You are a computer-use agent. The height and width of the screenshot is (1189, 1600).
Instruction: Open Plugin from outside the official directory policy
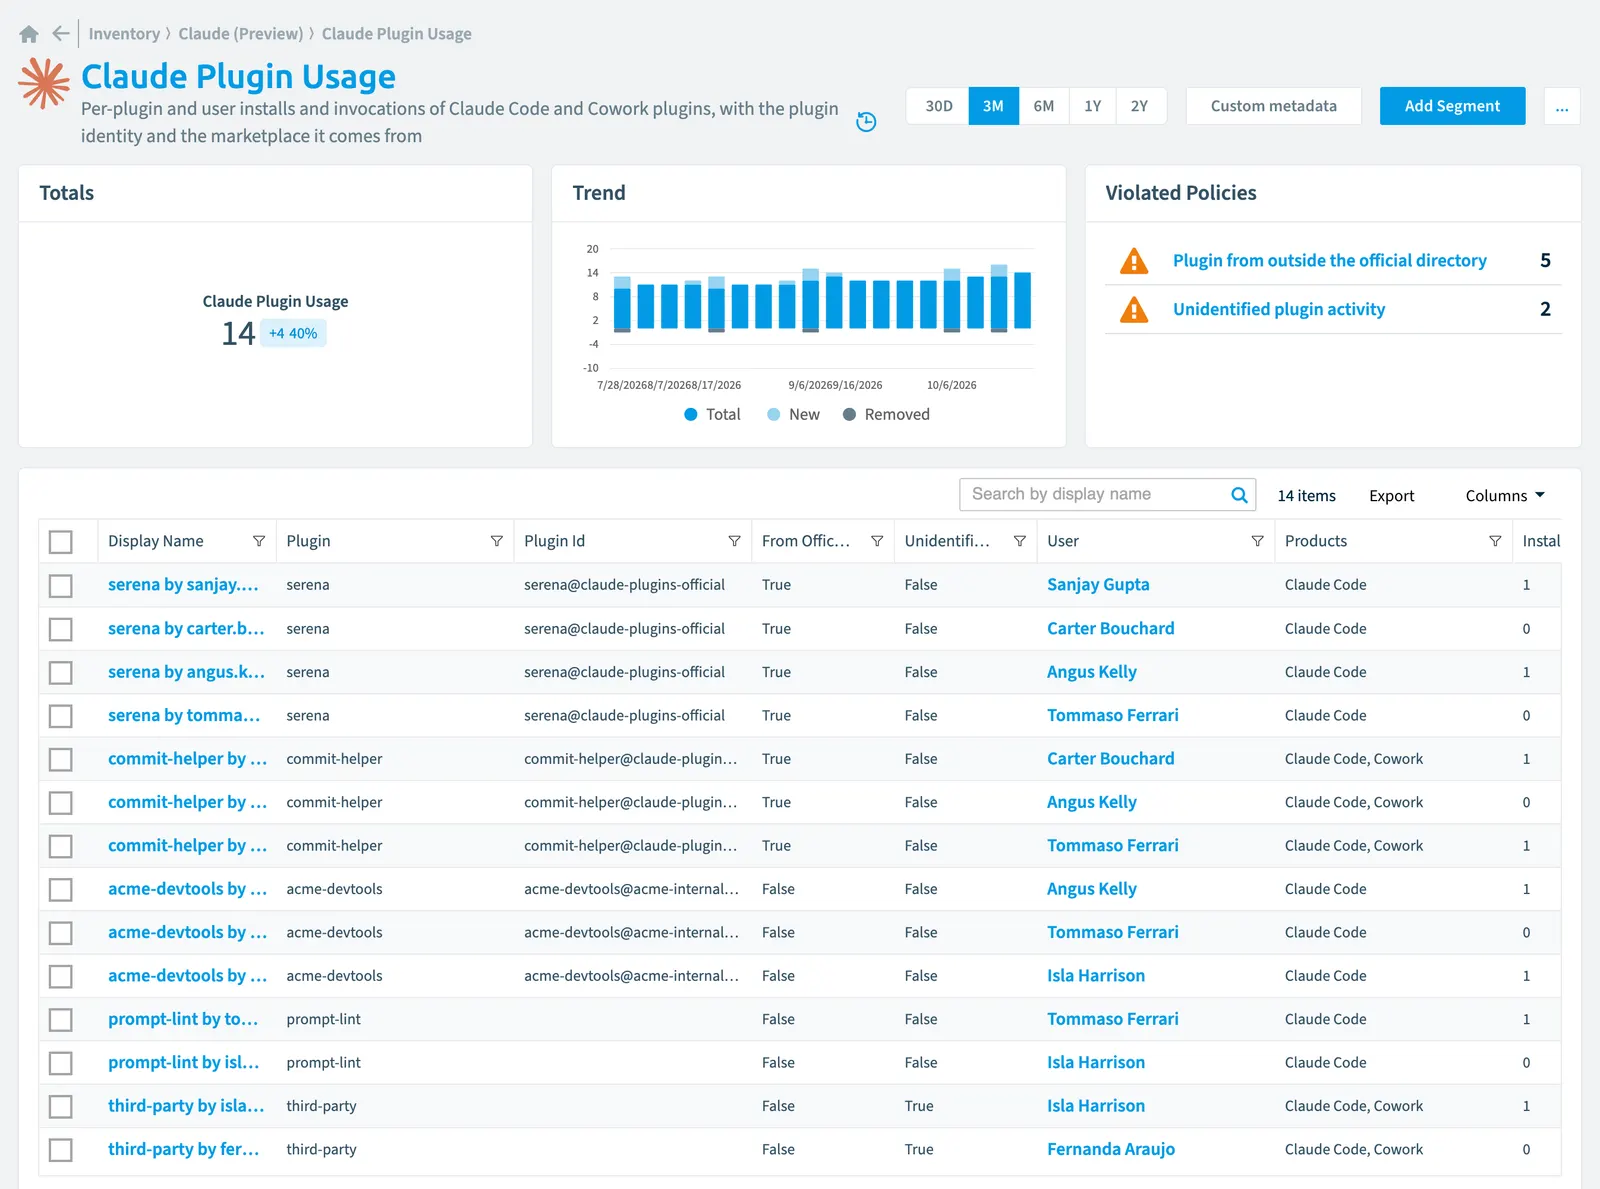1329,261
